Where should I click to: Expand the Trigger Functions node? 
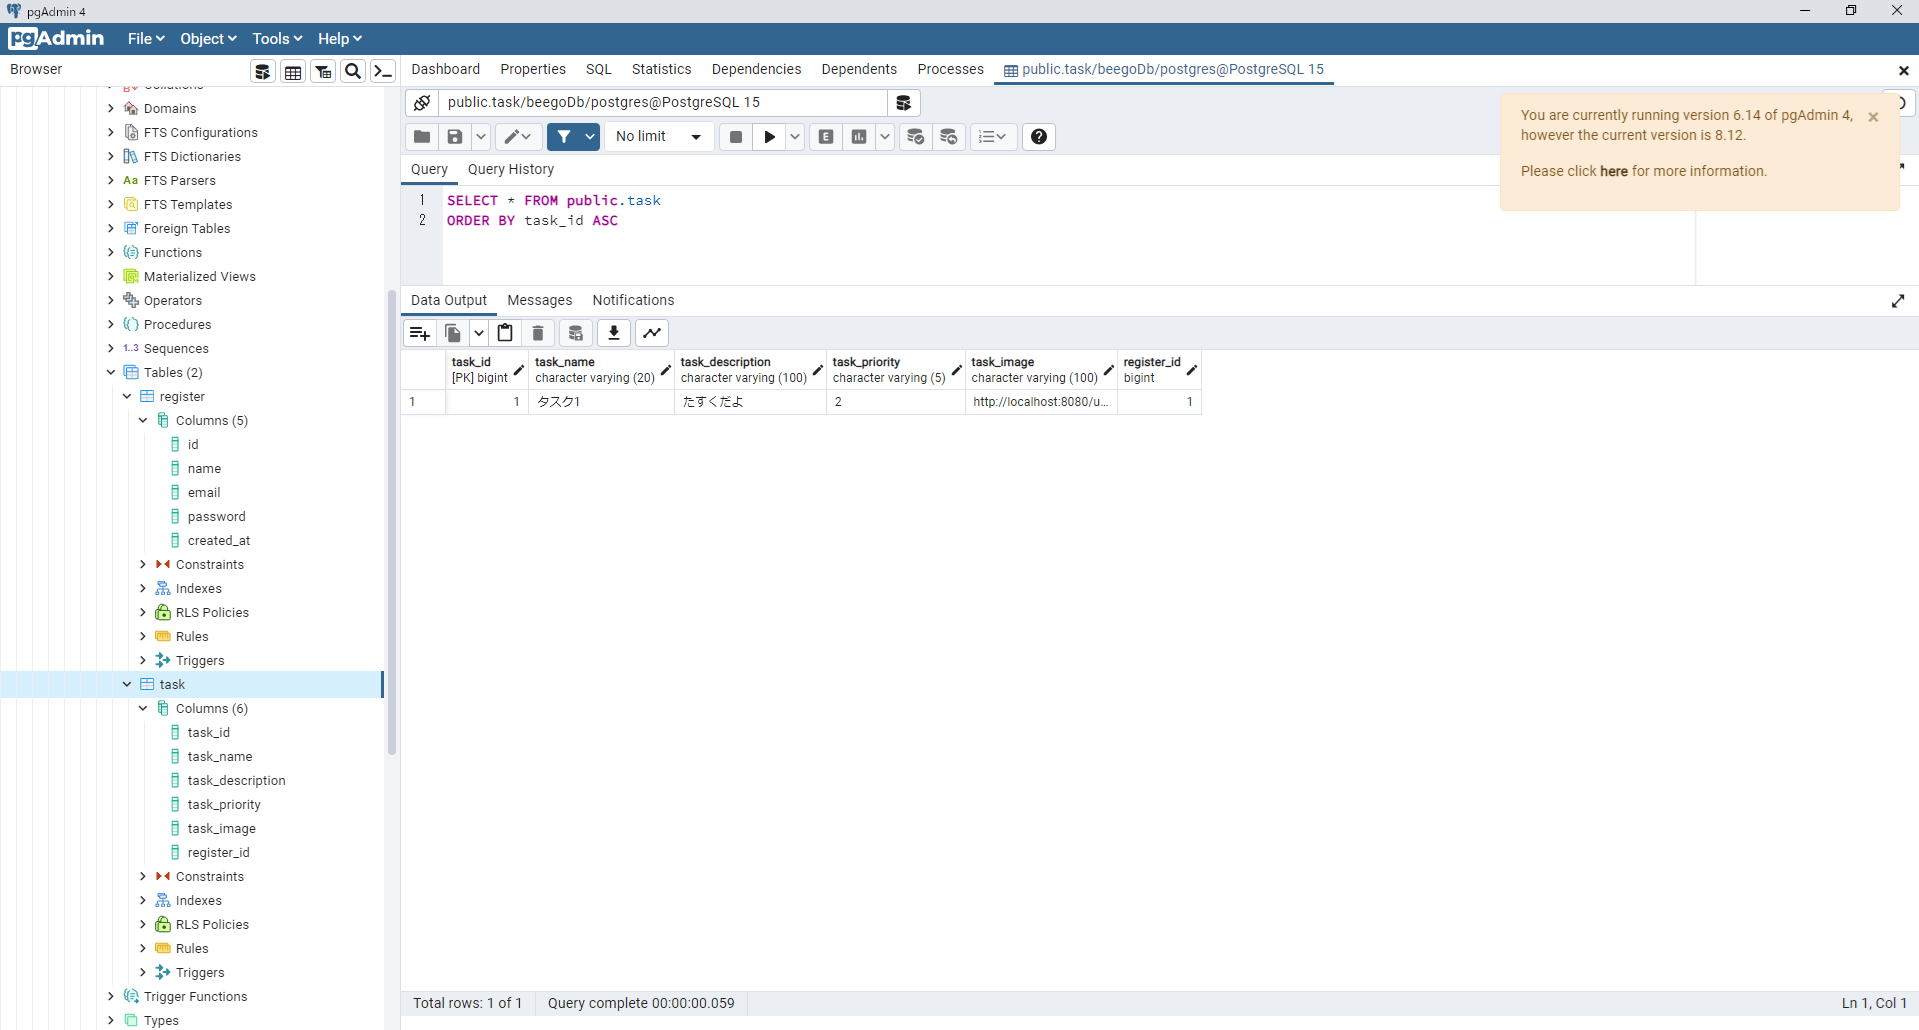(x=111, y=996)
